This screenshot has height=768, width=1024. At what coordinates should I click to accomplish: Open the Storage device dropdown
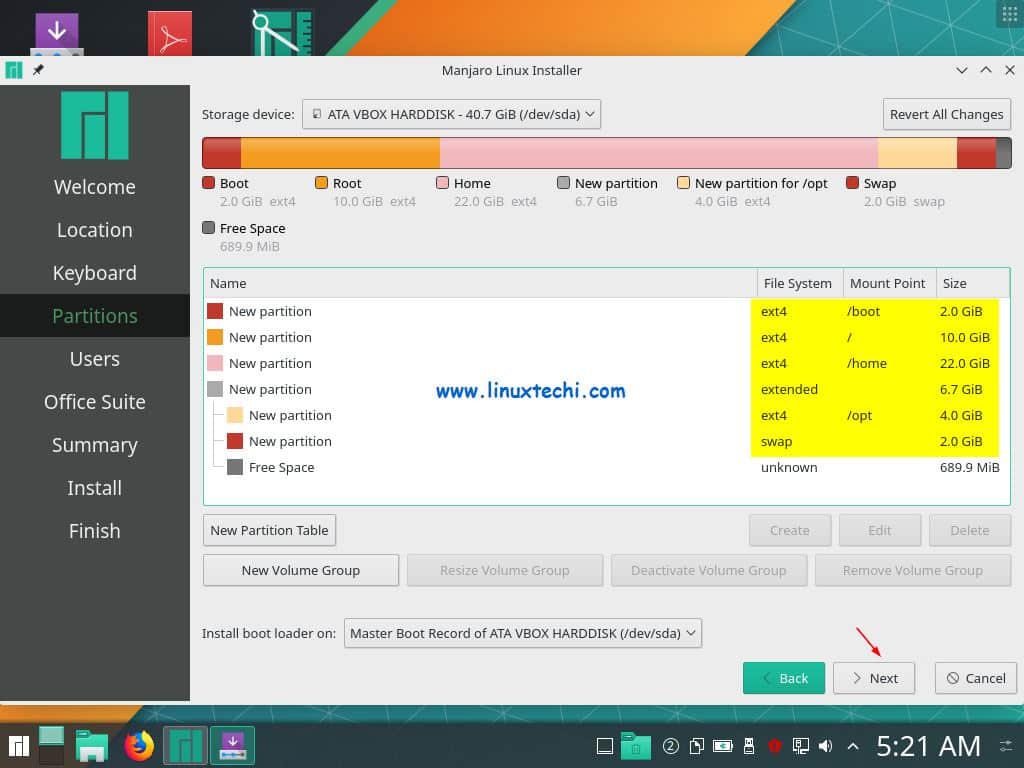[x=451, y=114]
